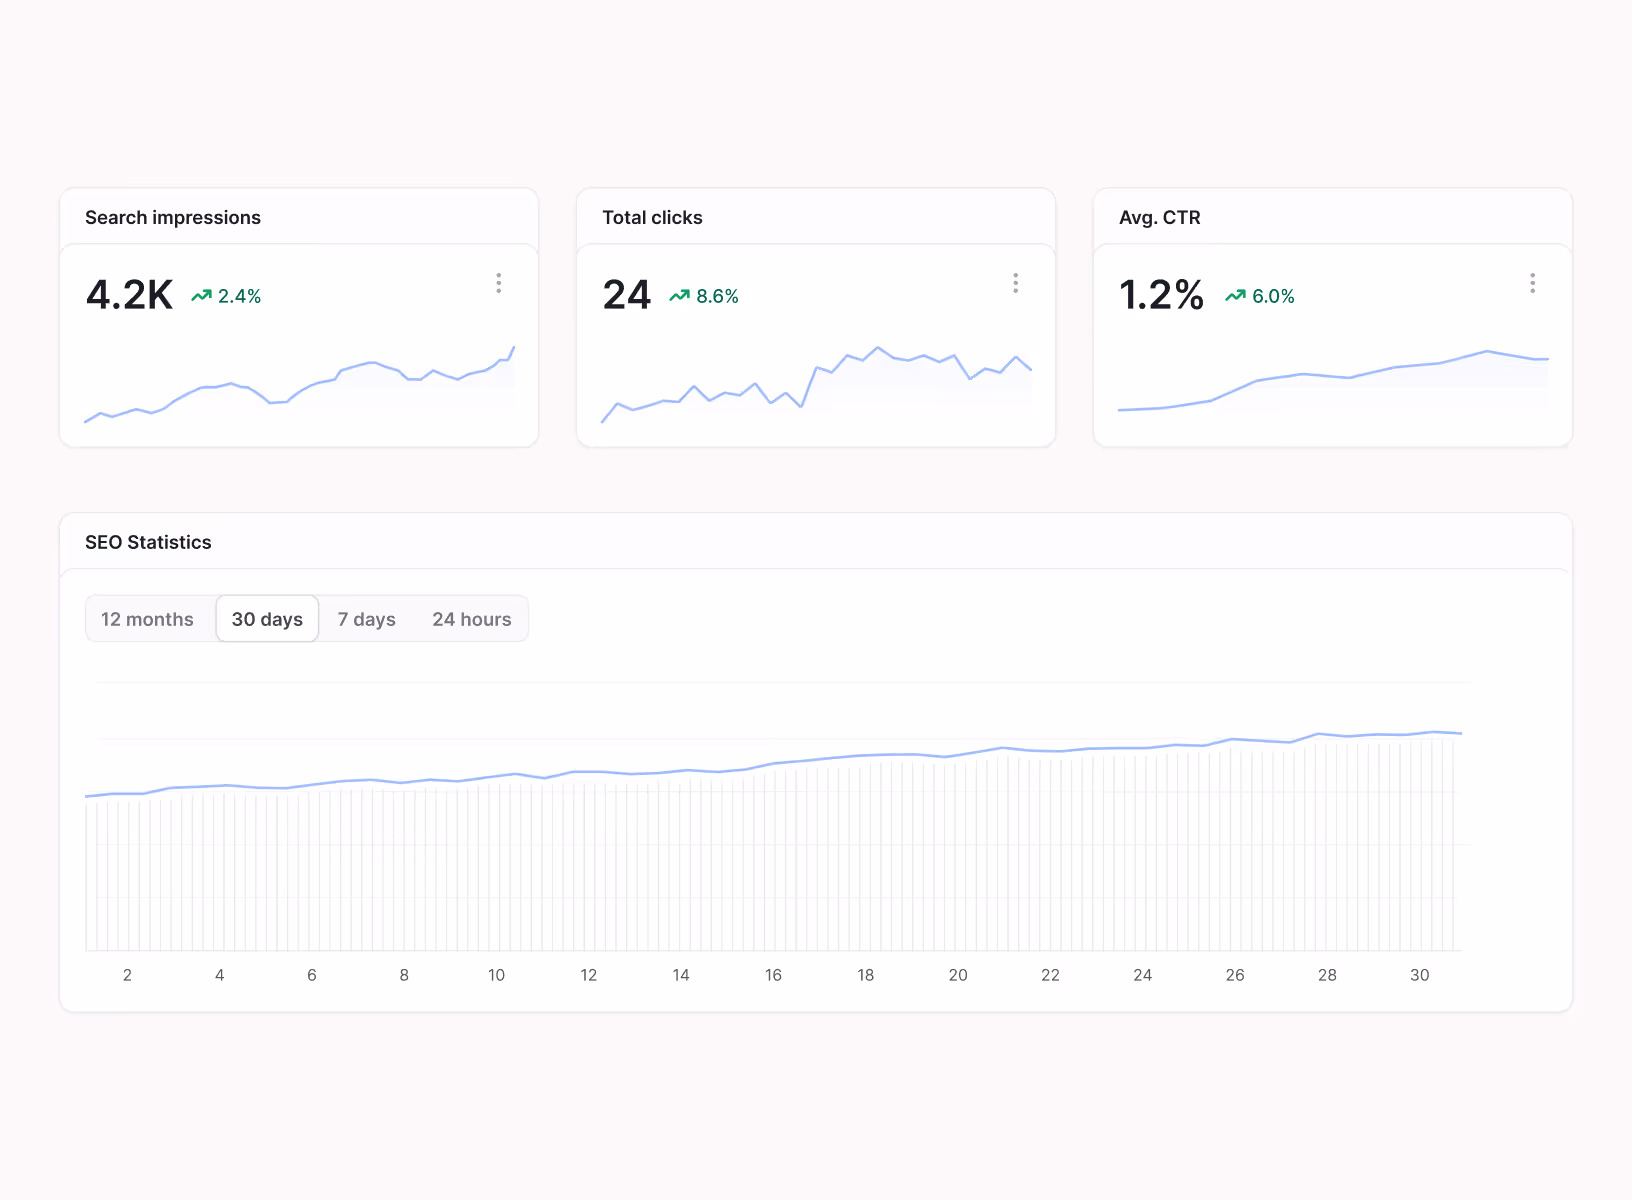This screenshot has width=1632, height=1200.
Task: Click the green trend arrow next to 2.4%
Action: (202, 295)
